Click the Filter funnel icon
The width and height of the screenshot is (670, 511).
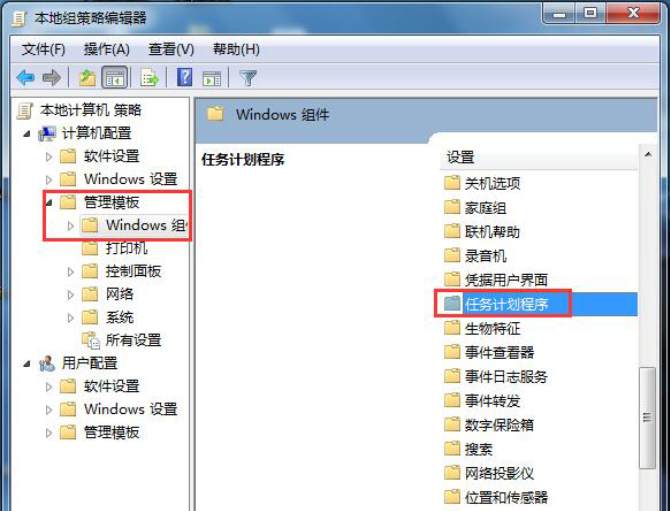click(x=248, y=78)
